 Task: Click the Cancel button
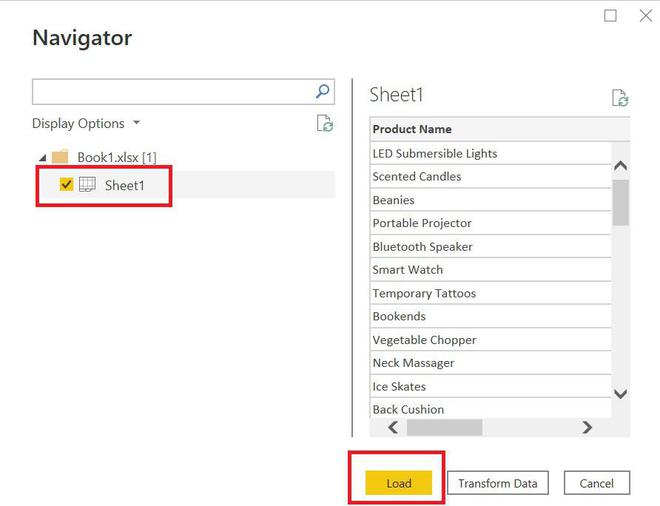[596, 484]
